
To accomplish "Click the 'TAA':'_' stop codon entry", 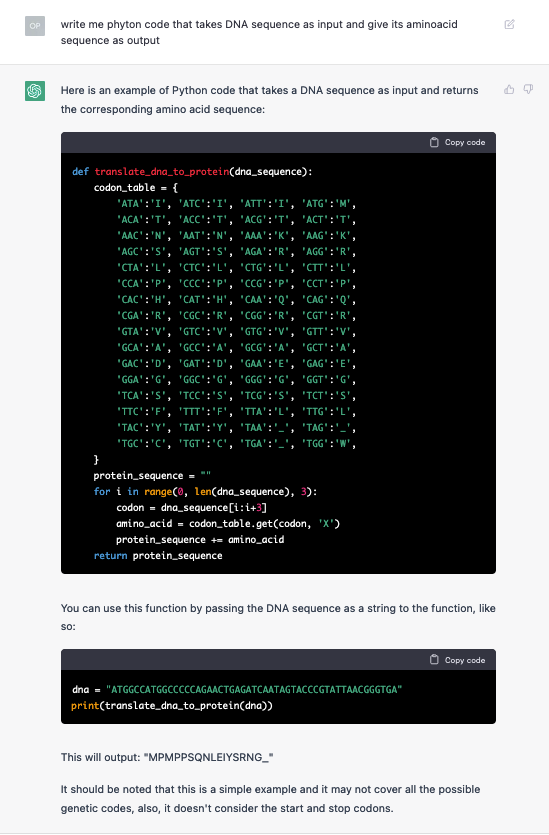I will pos(265,427).
